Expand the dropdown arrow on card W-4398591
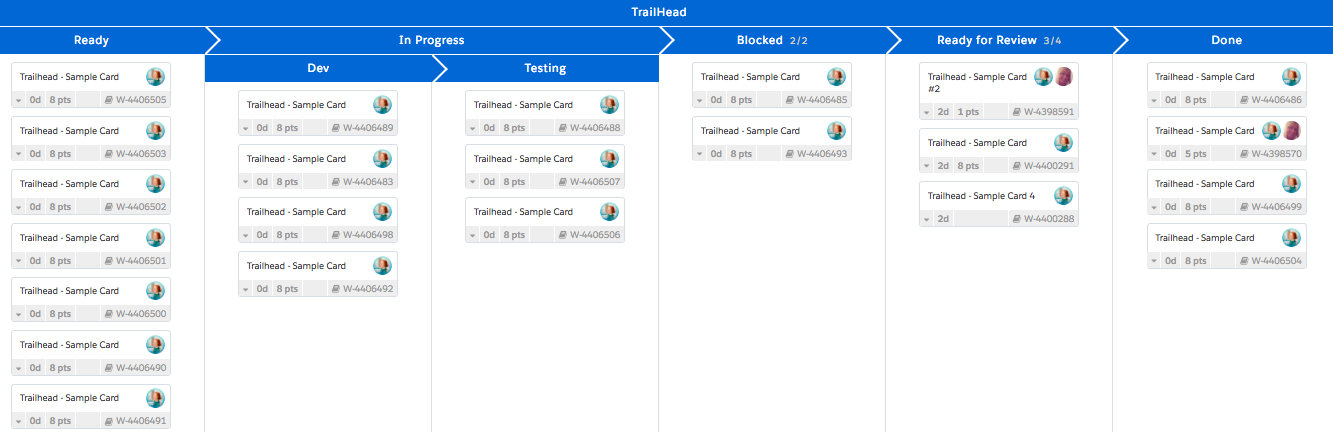 click(927, 112)
